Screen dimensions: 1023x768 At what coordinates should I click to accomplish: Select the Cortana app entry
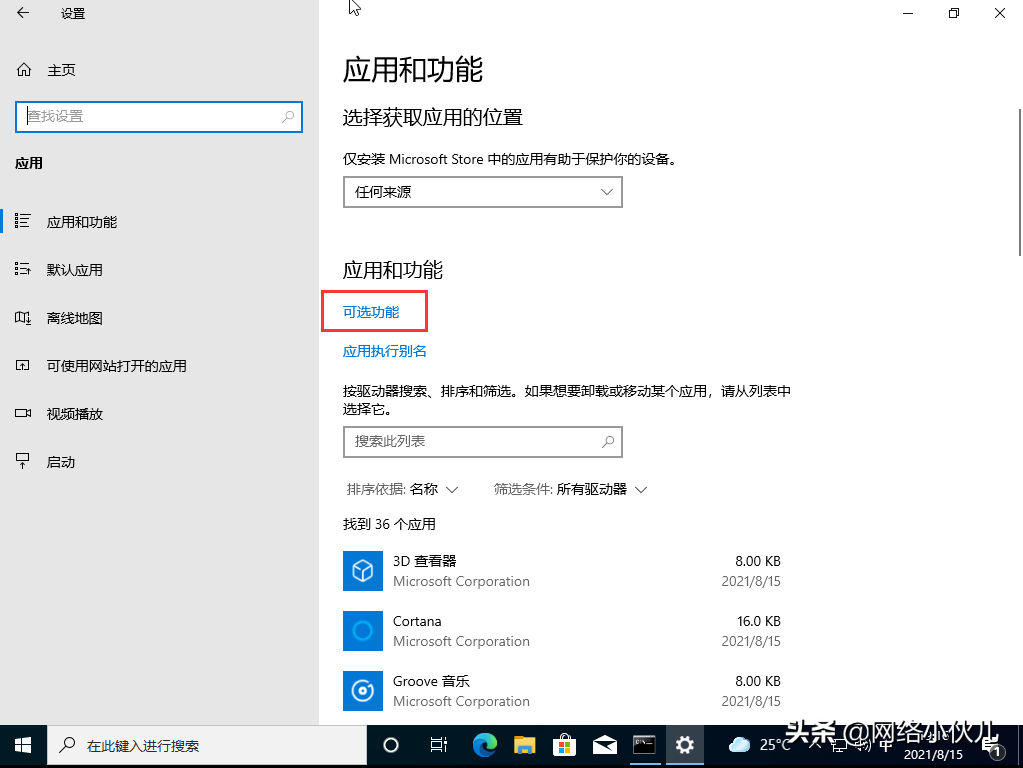(x=417, y=630)
